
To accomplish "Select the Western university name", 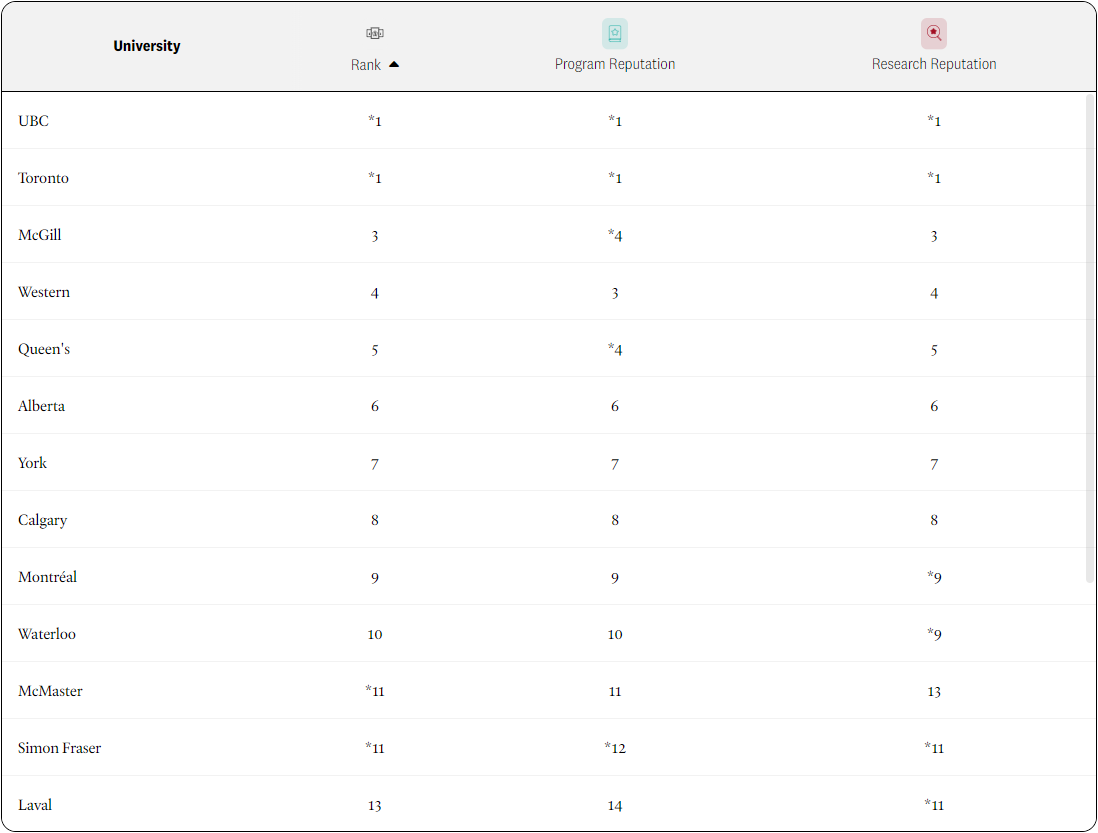I will point(44,292).
